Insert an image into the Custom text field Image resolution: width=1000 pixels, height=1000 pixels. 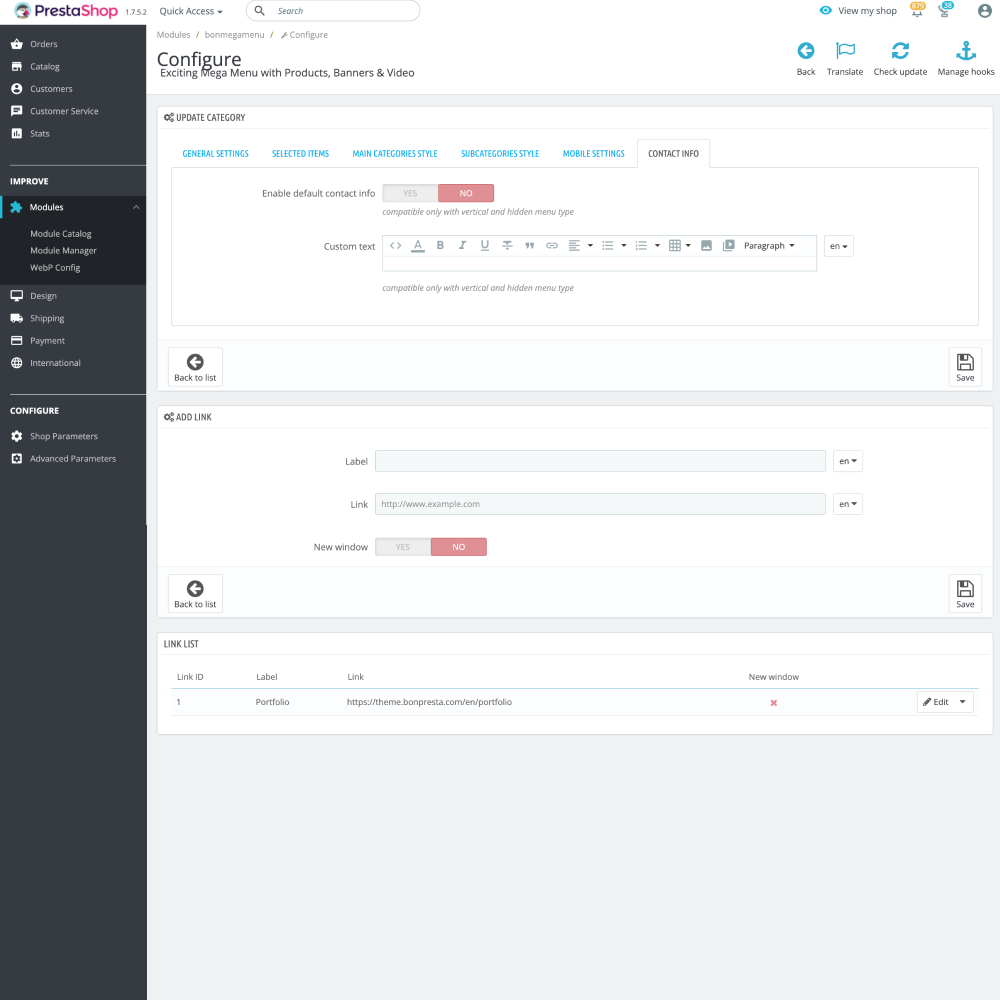pyautogui.click(x=705, y=245)
